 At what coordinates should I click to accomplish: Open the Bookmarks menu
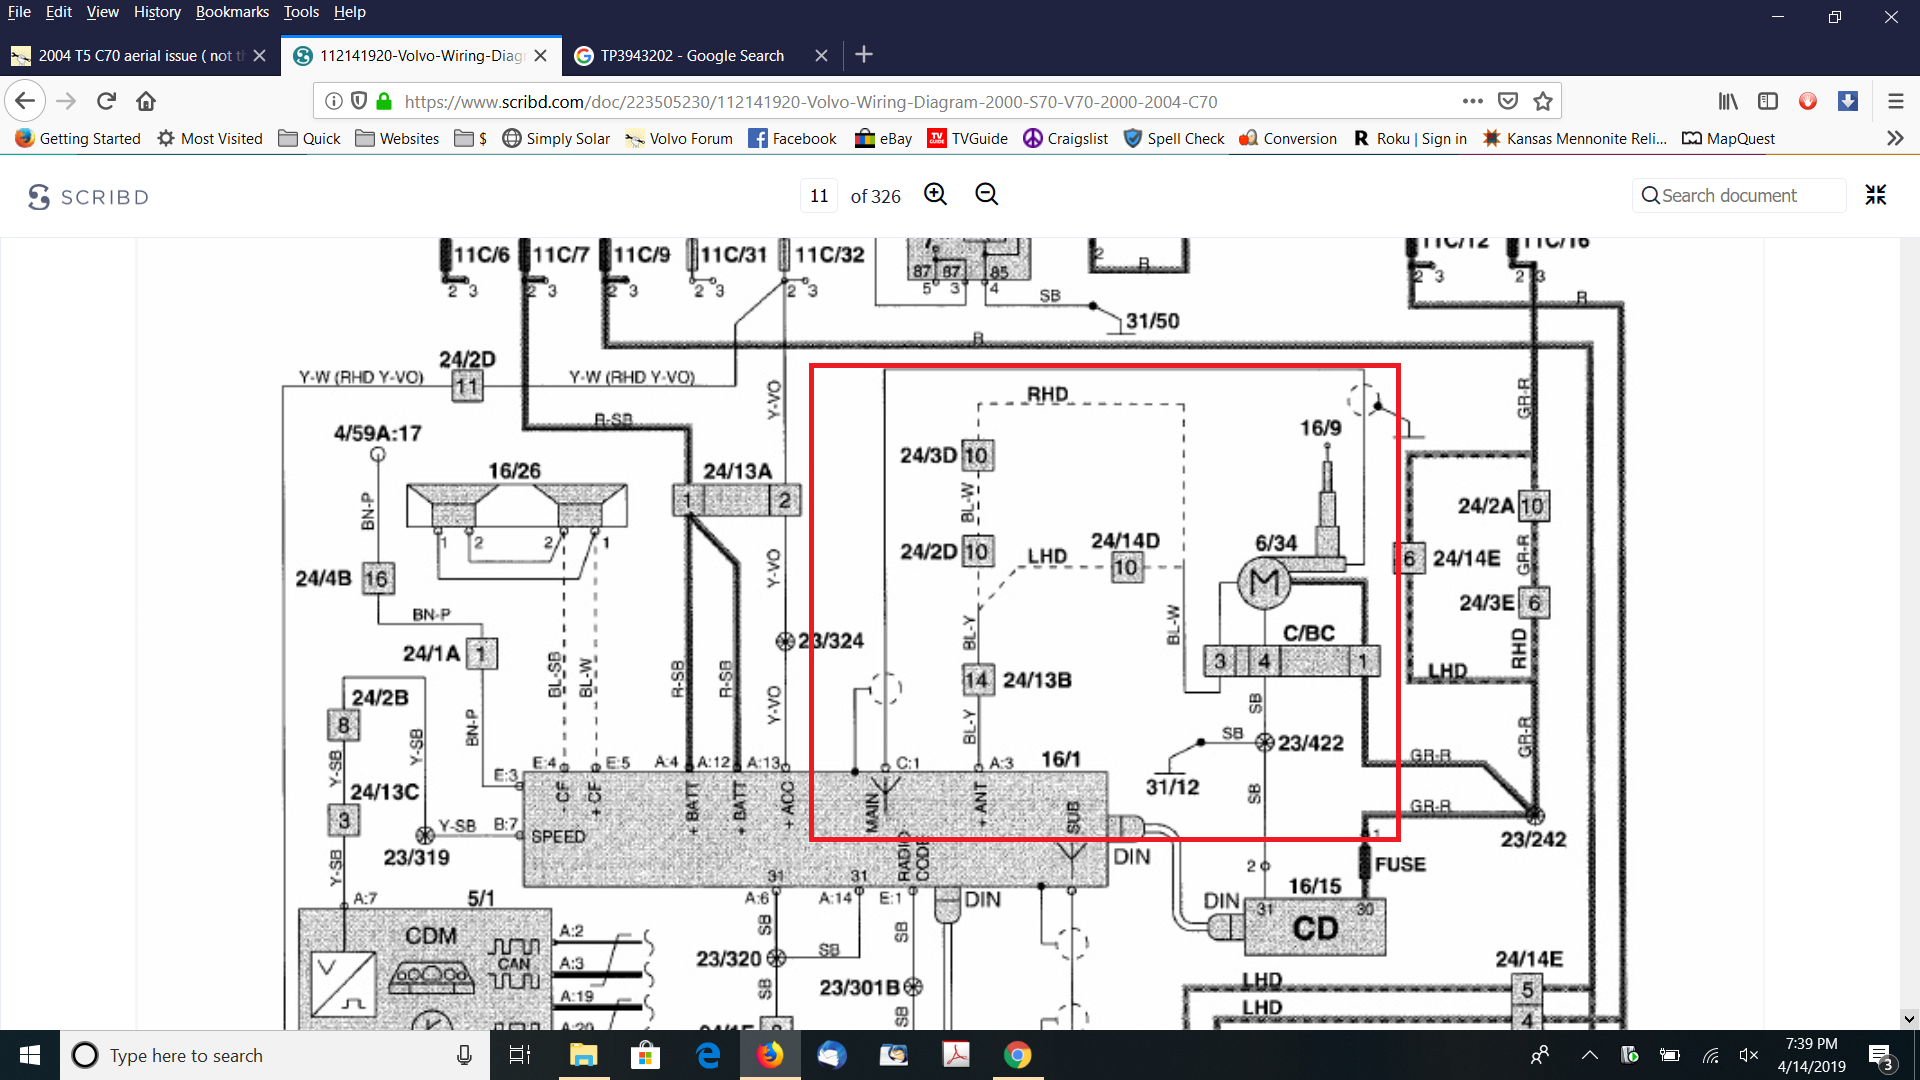(x=232, y=12)
